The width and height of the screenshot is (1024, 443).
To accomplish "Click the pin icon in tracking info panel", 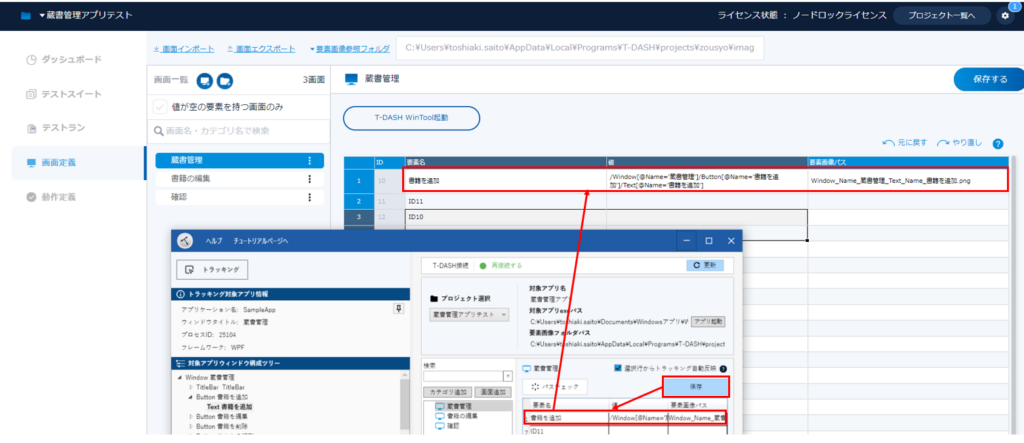I will (x=399, y=311).
